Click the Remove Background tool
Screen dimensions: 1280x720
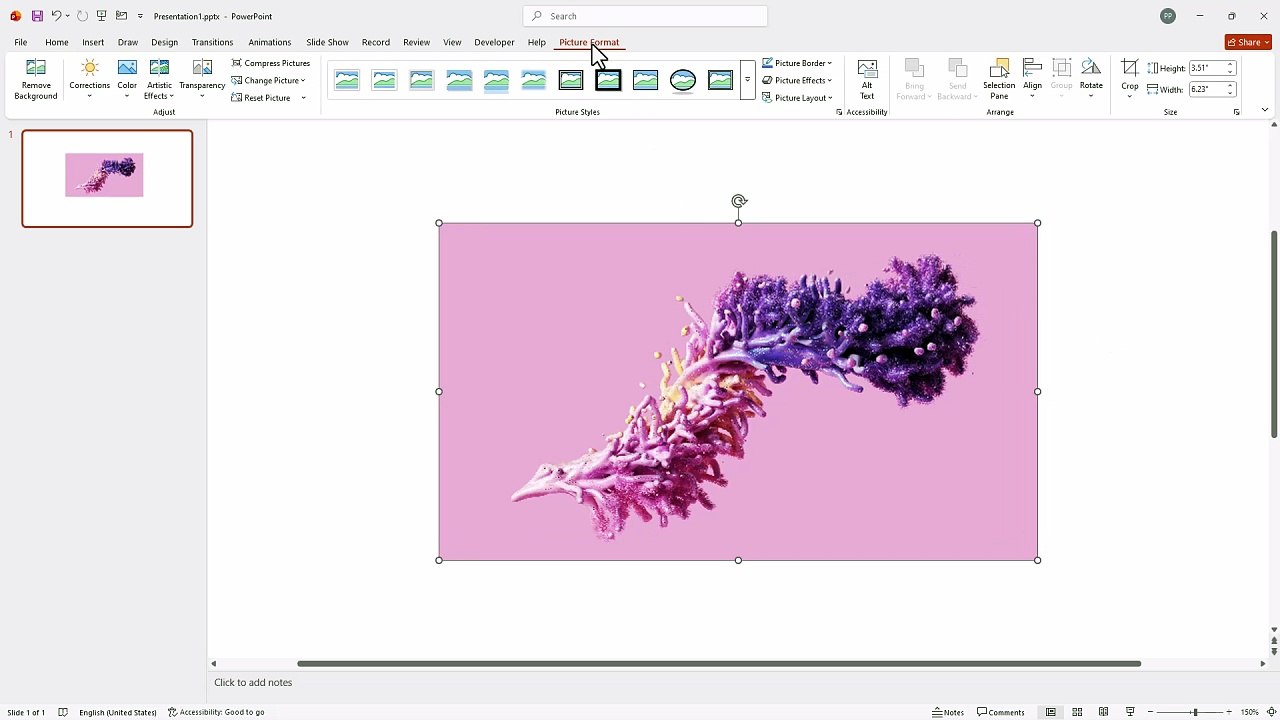click(x=35, y=80)
